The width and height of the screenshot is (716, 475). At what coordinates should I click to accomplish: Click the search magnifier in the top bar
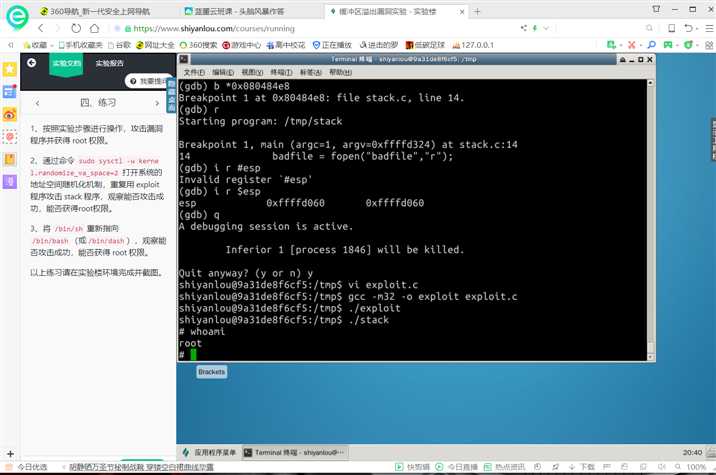pyautogui.click(x=649, y=28)
